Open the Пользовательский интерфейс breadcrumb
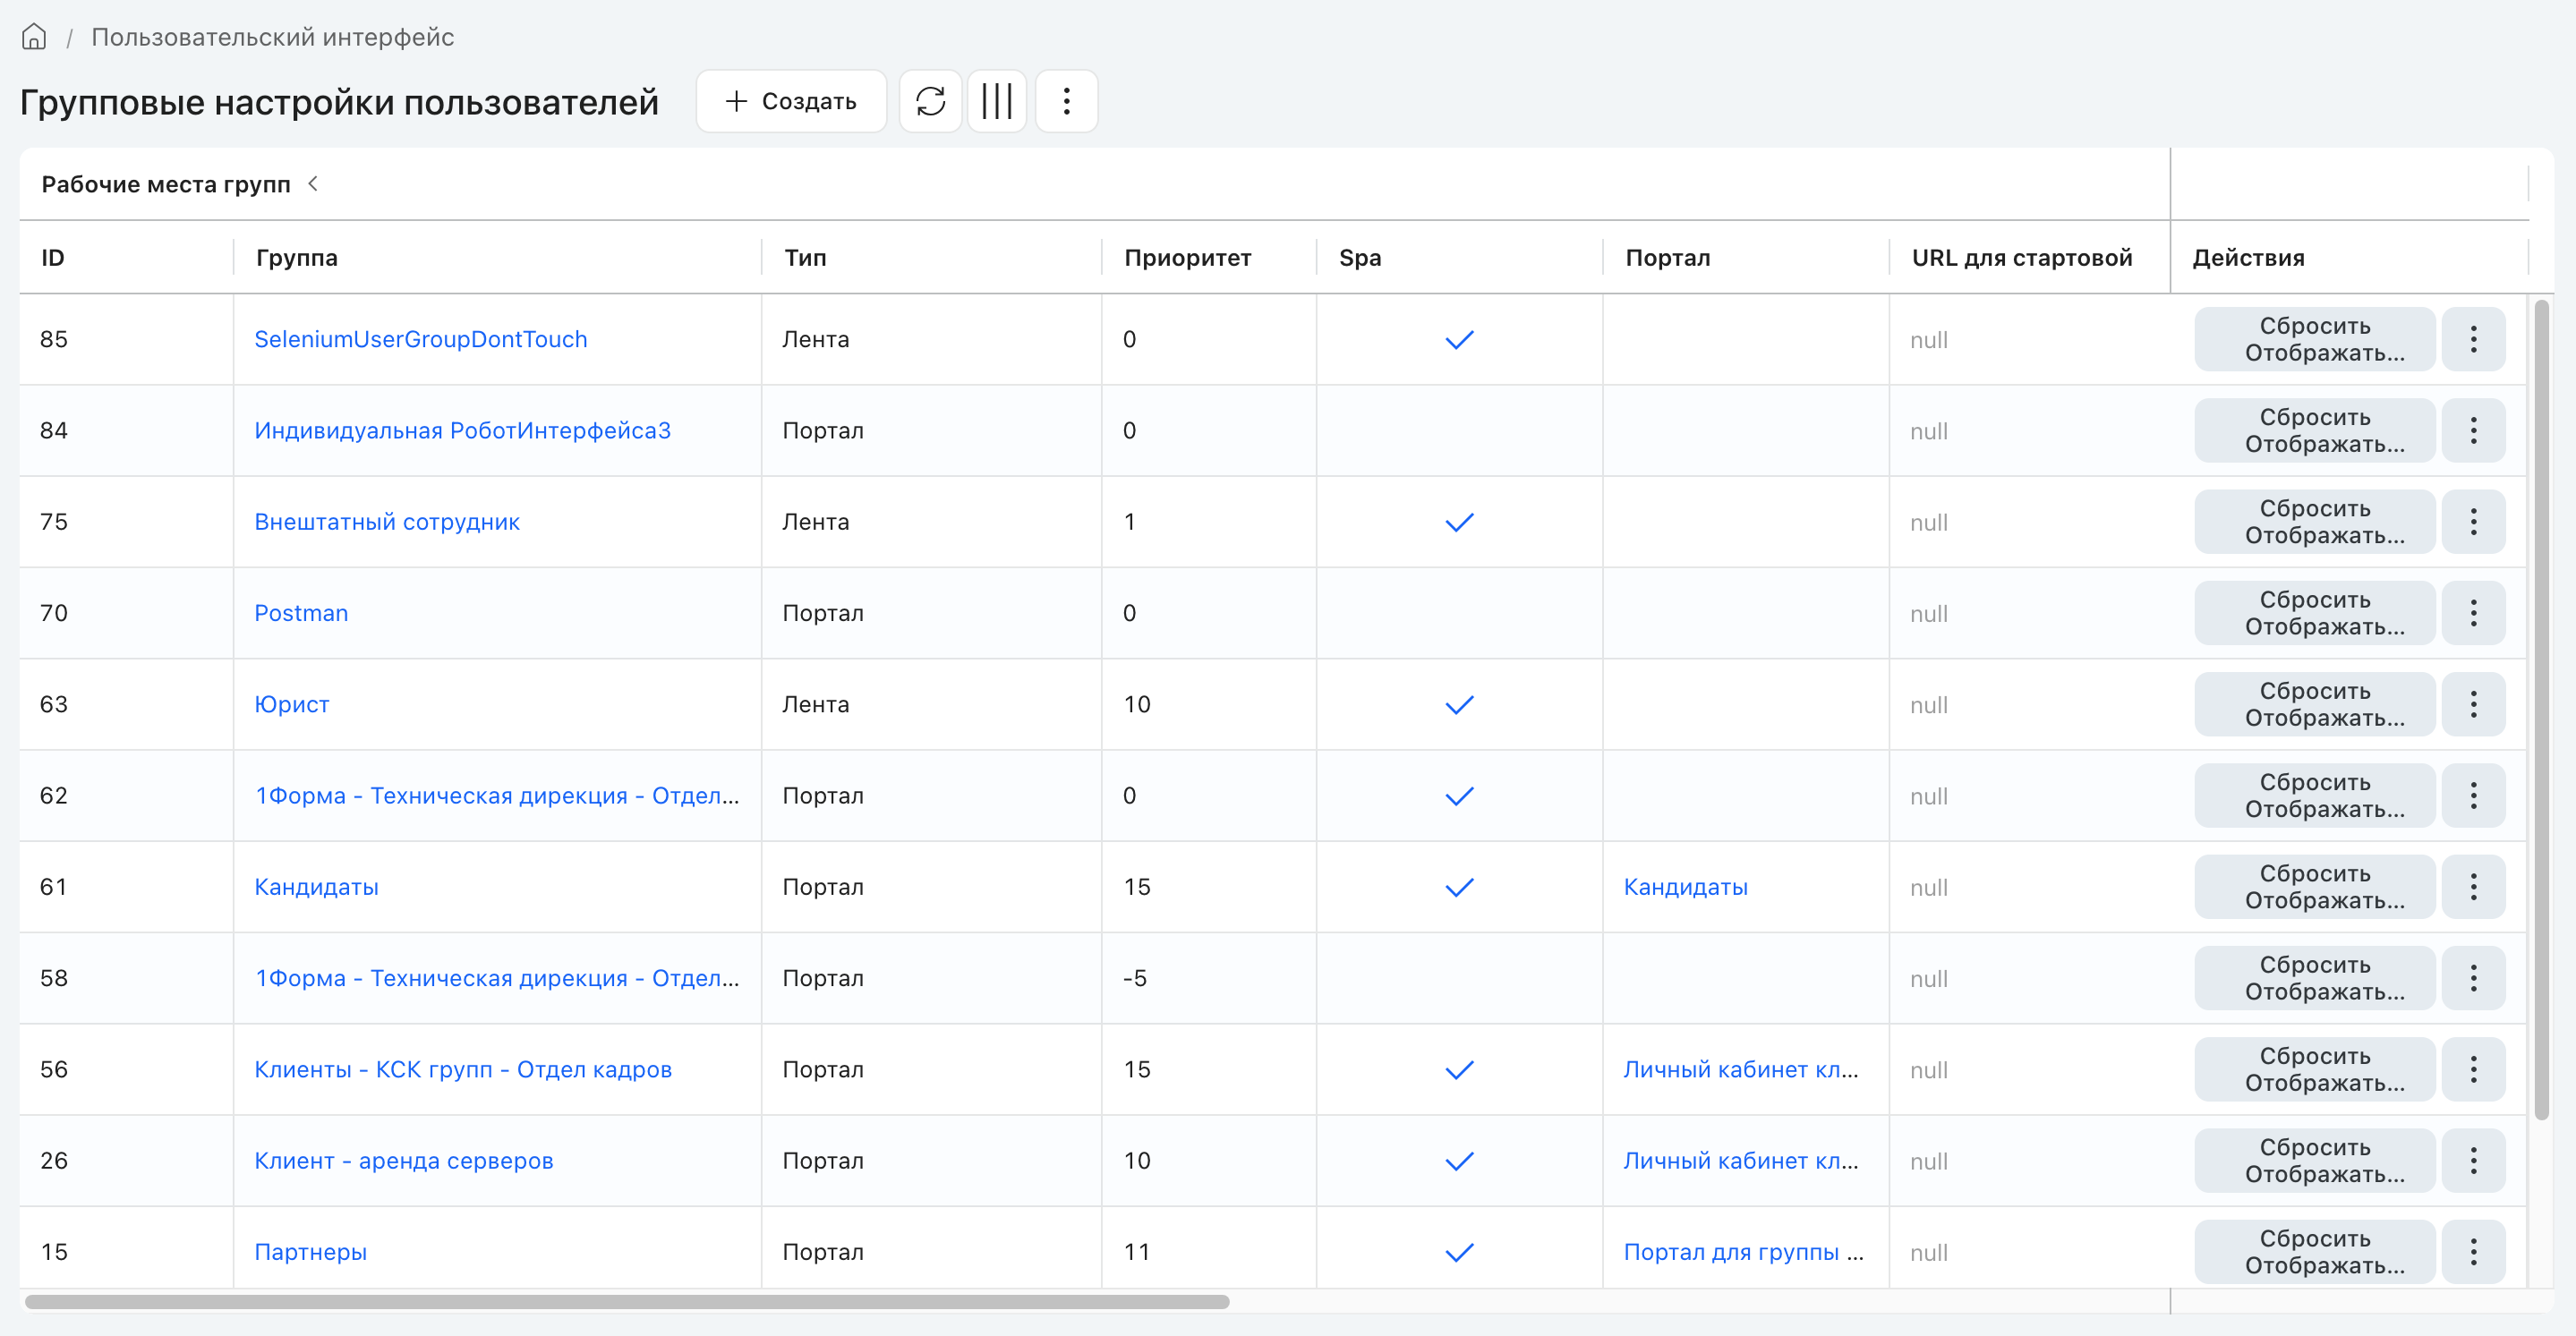The width and height of the screenshot is (2576, 1336). pos(272,37)
